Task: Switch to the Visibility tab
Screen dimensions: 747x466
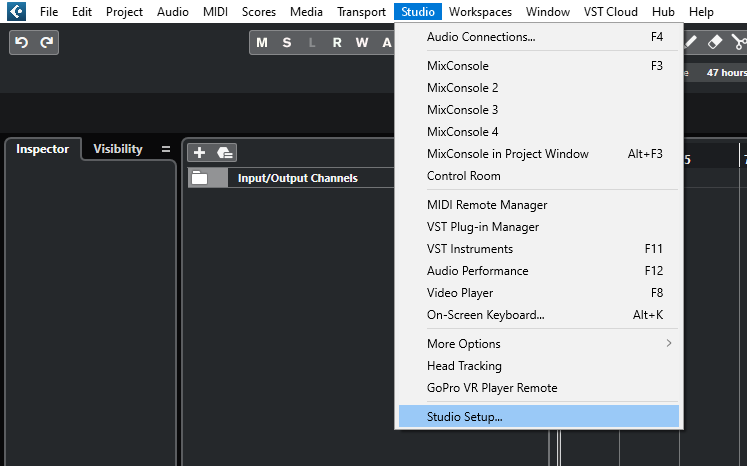Action: (118, 149)
